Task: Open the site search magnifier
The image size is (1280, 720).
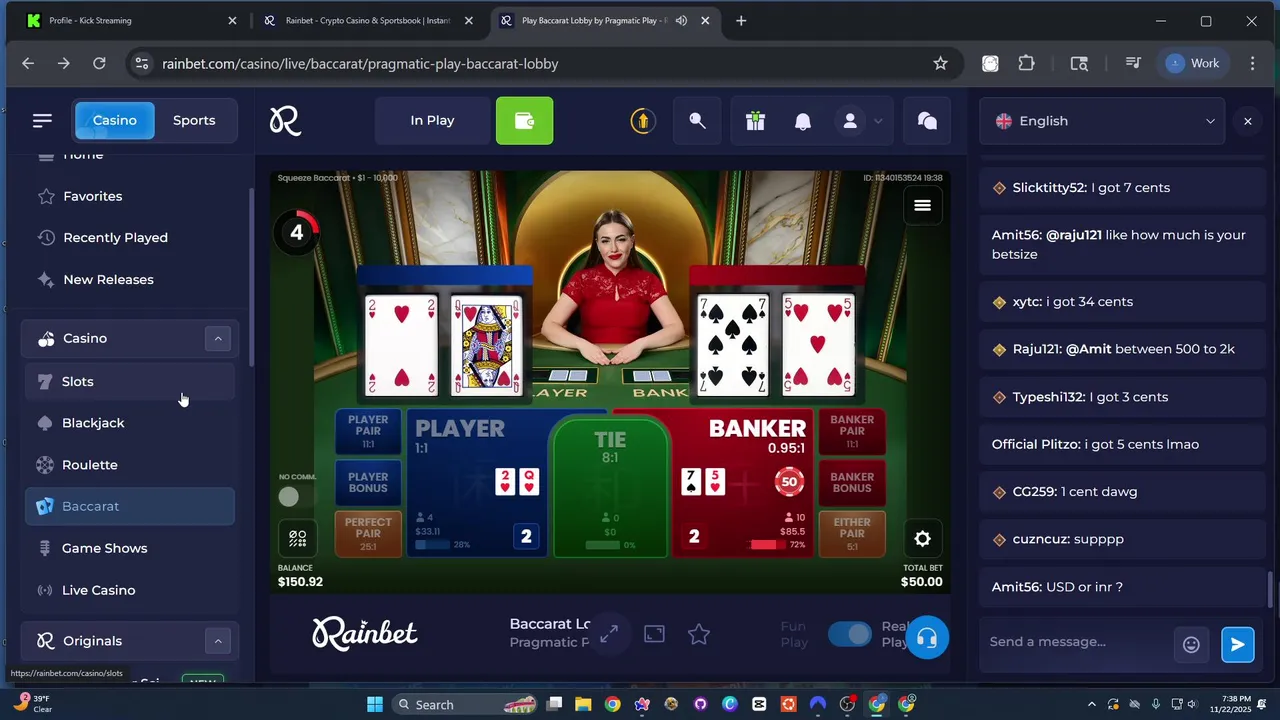Action: 698,121
